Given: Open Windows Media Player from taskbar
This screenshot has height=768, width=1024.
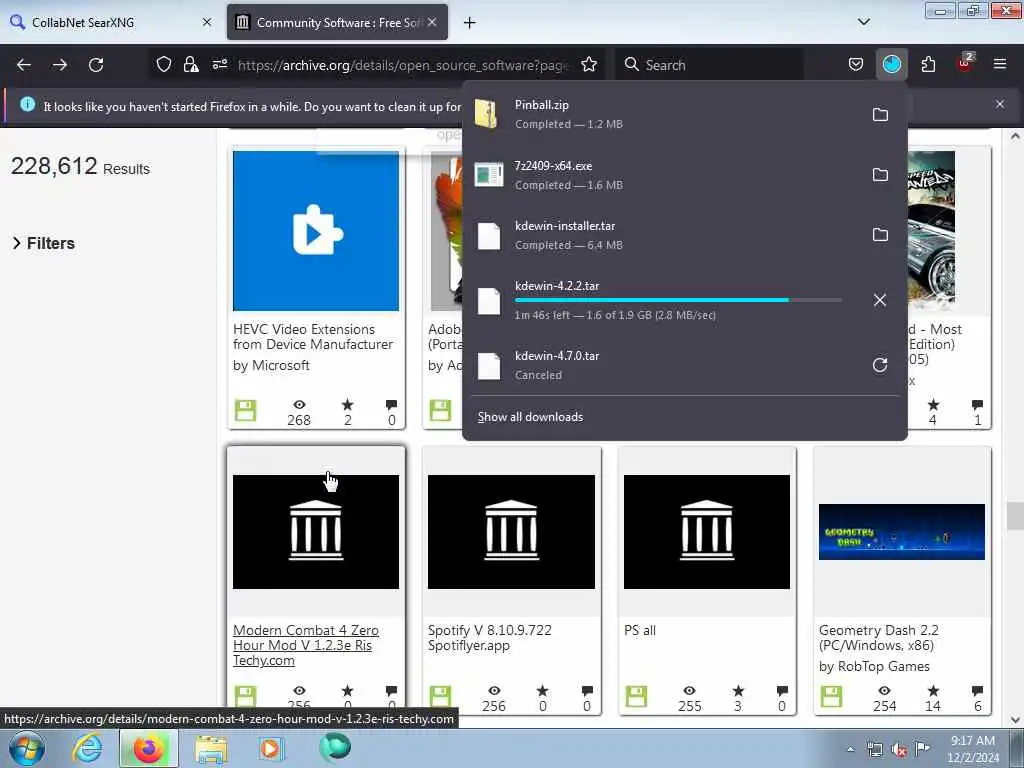Looking at the screenshot, I should pos(270,748).
